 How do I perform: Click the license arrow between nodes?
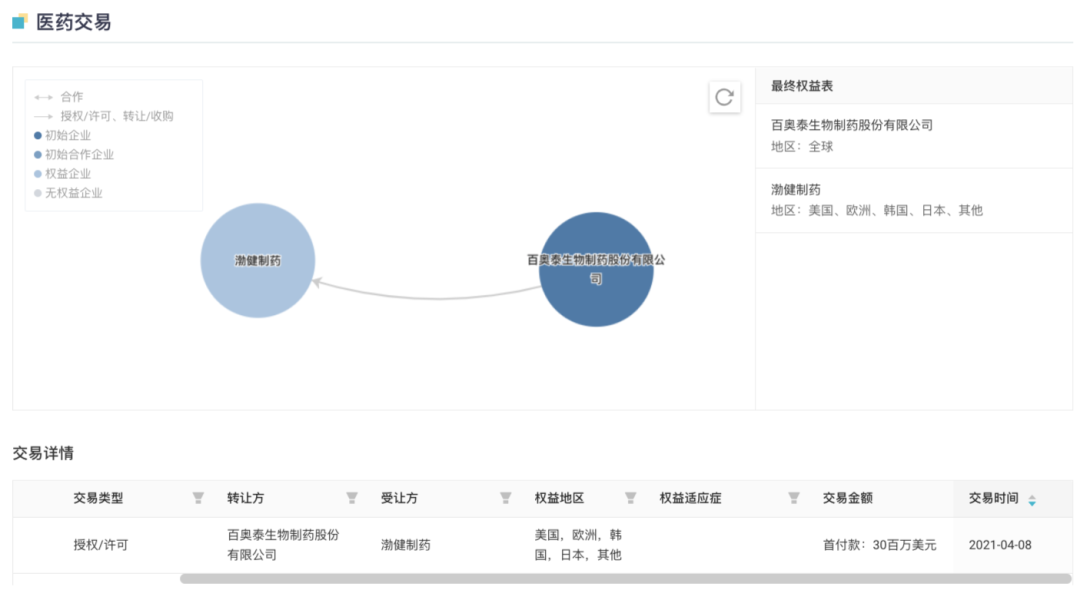[427, 297]
